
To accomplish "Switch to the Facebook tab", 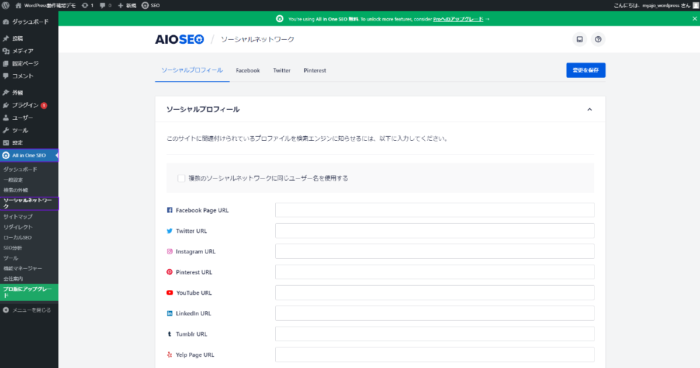I will (x=248, y=71).
